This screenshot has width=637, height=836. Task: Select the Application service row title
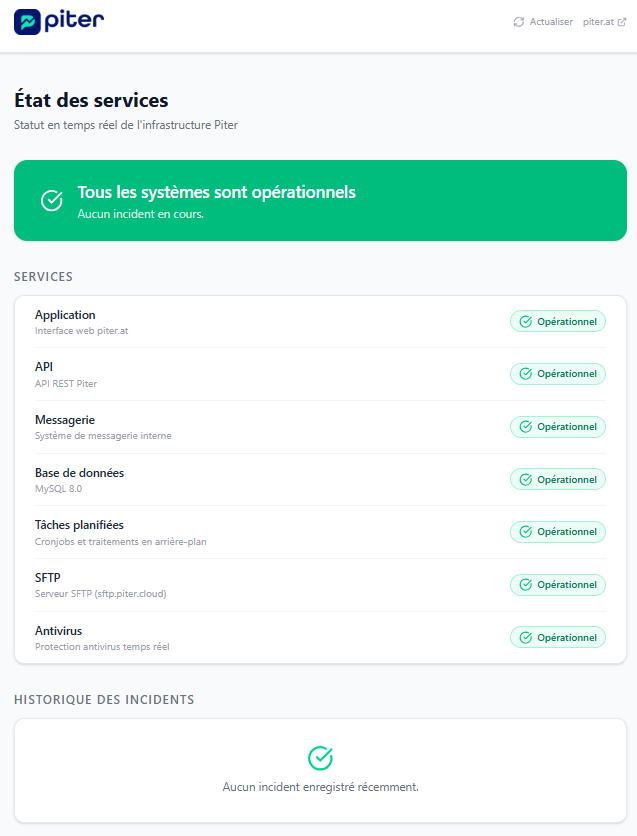click(65, 315)
